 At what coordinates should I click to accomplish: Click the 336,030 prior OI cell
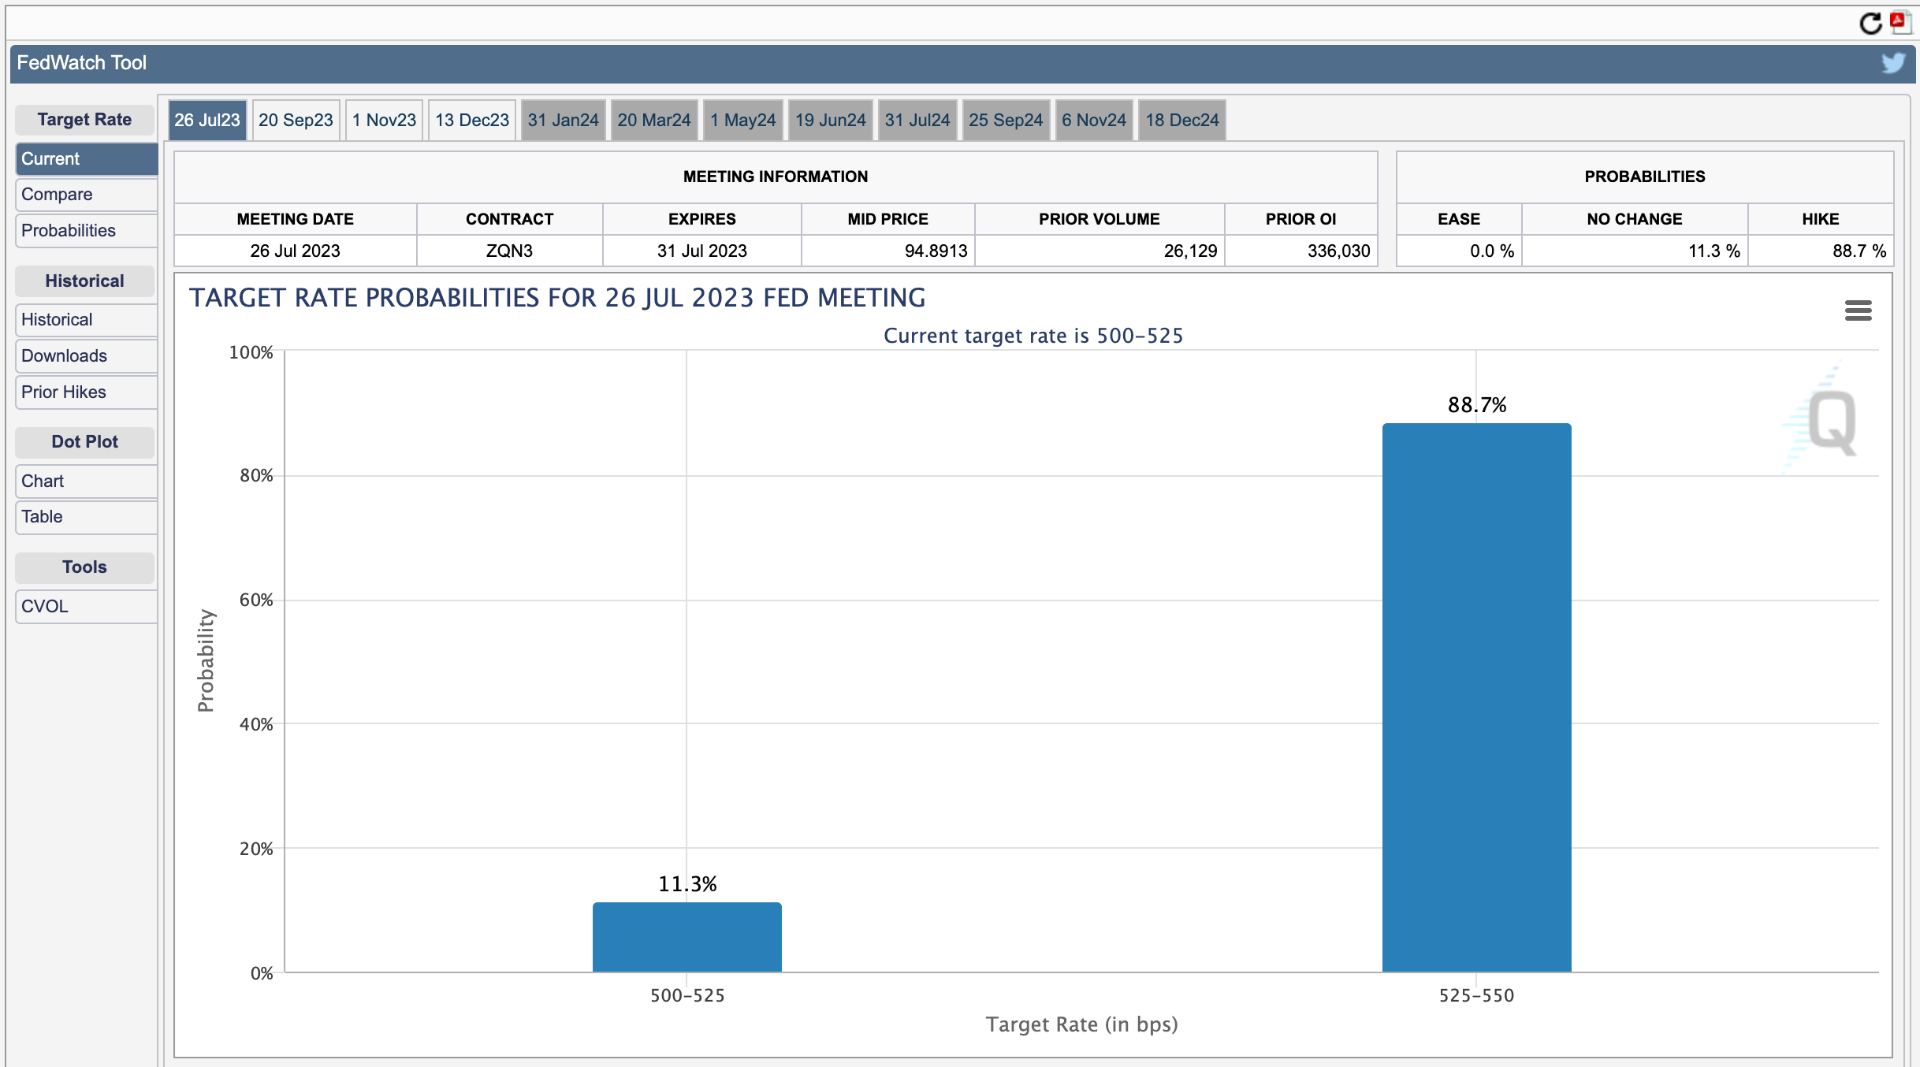click(1301, 251)
